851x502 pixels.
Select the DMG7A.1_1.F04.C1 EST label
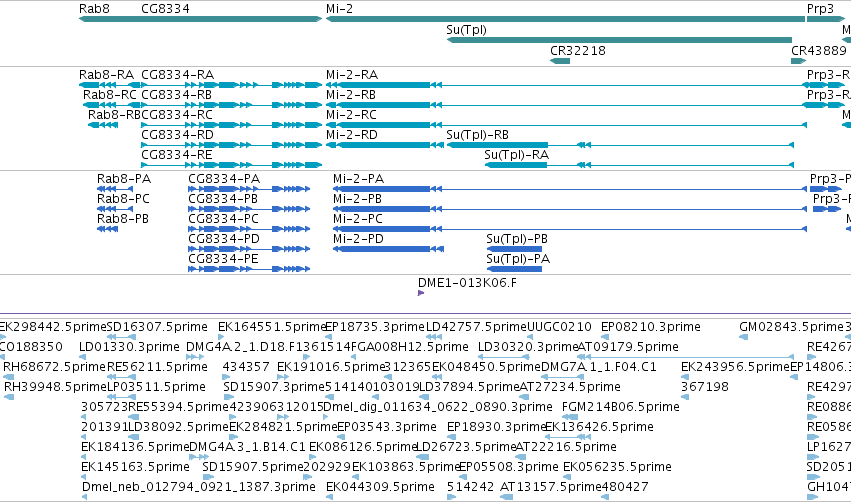pyautogui.click(x=599, y=367)
